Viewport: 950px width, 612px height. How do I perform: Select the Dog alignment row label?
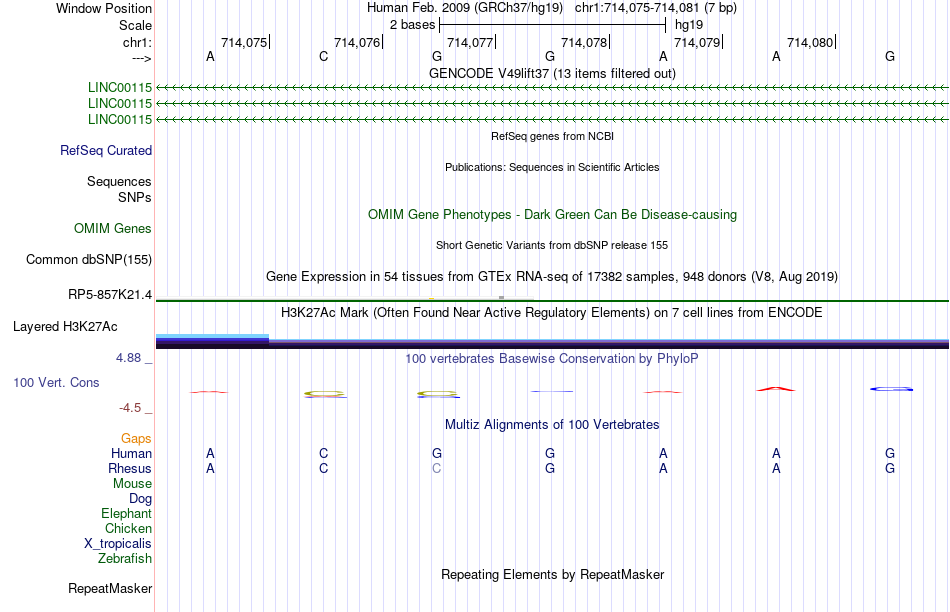tap(140, 498)
